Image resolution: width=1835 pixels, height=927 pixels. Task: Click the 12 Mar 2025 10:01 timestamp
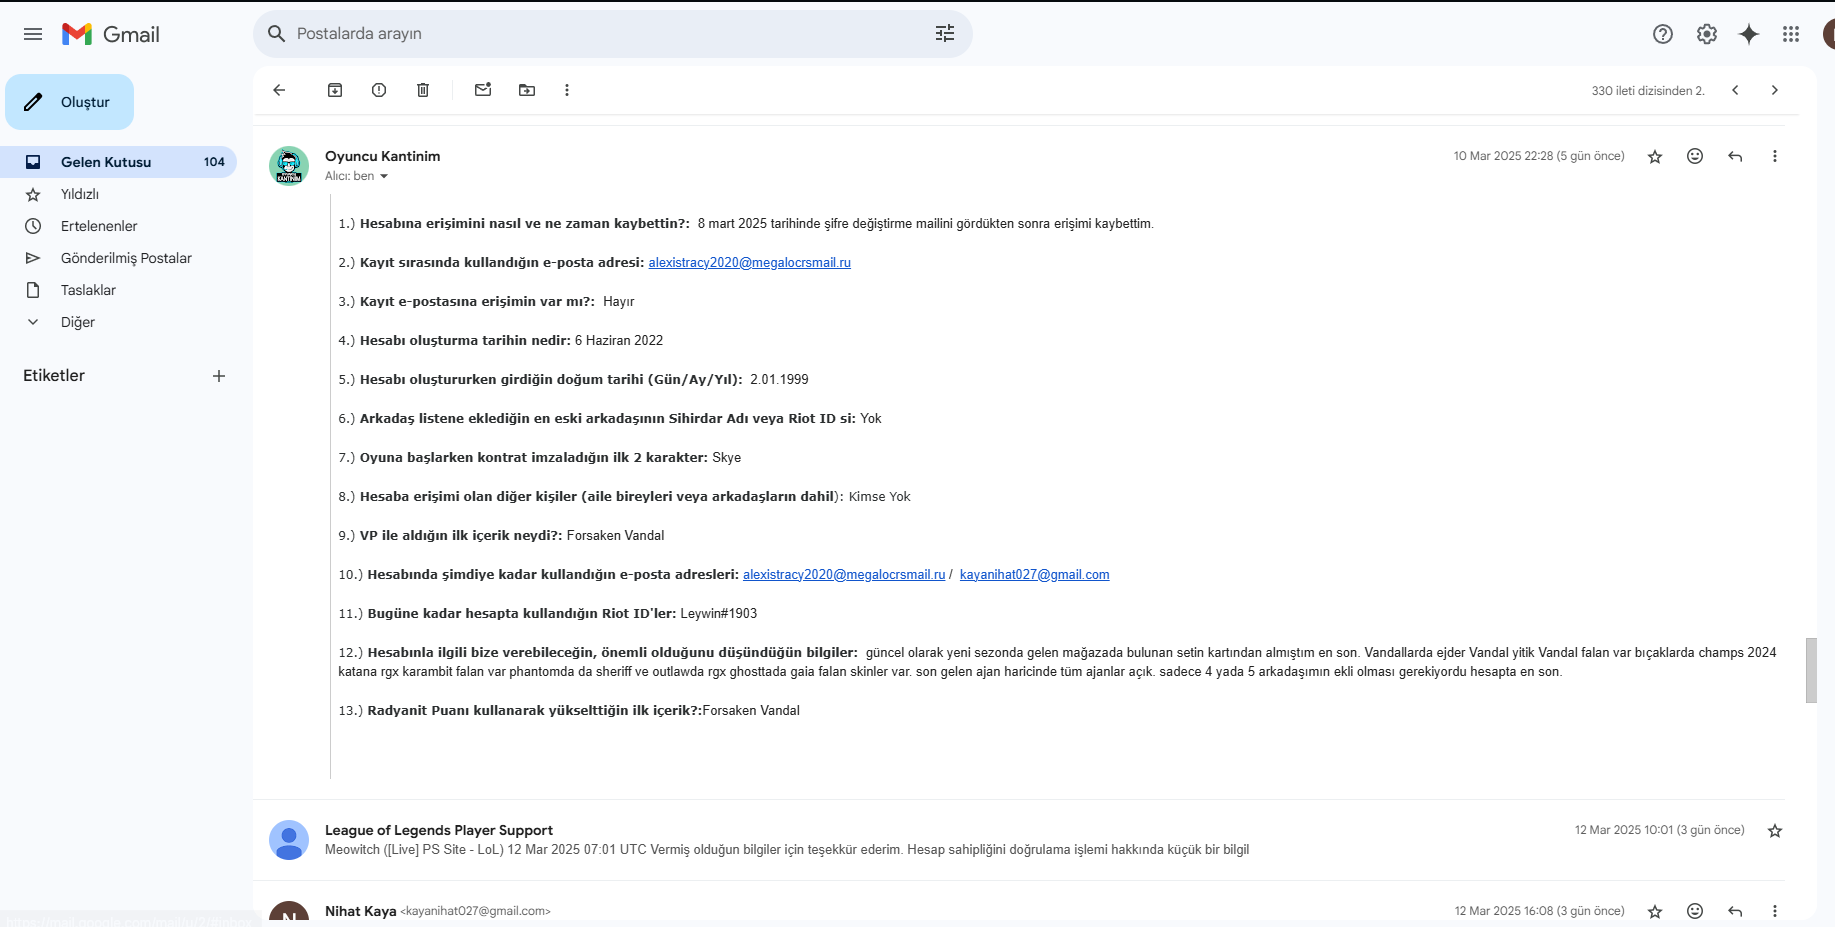(x=1660, y=830)
